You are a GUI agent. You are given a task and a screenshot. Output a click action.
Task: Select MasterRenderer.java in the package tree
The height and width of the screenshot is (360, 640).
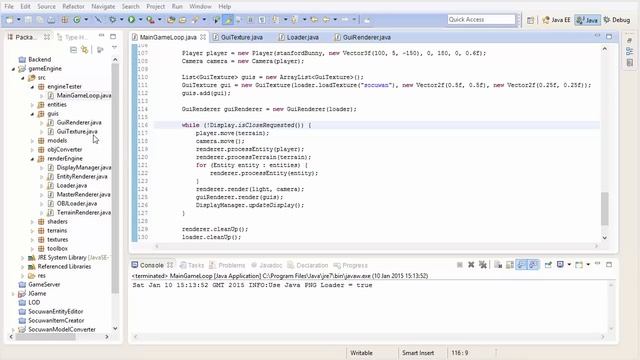83,194
